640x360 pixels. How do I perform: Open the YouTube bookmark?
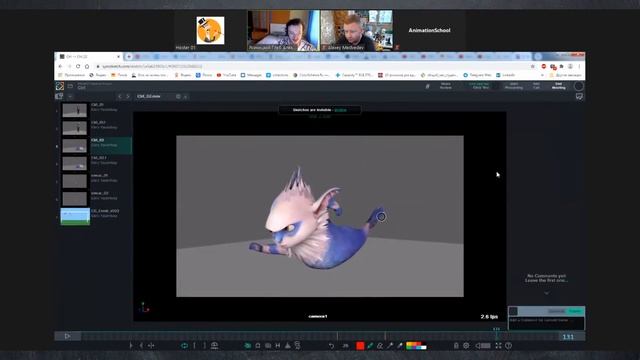click(x=227, y=75)
